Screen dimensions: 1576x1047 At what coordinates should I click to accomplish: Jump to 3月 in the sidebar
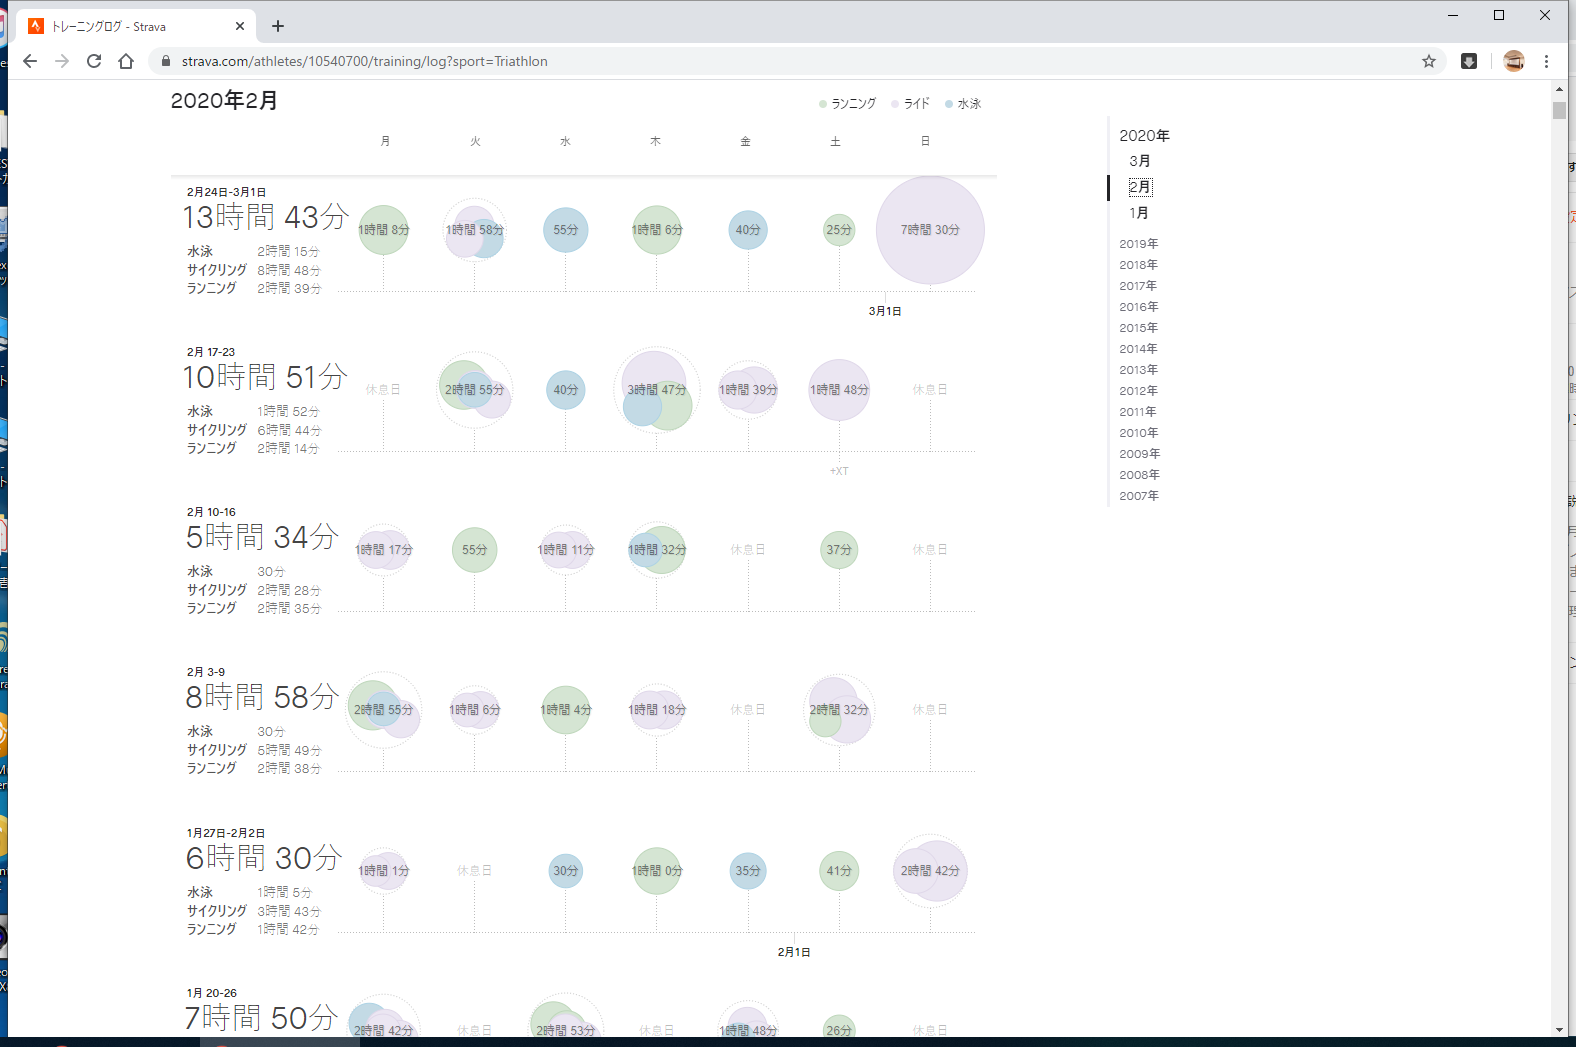click(1140, 161)
